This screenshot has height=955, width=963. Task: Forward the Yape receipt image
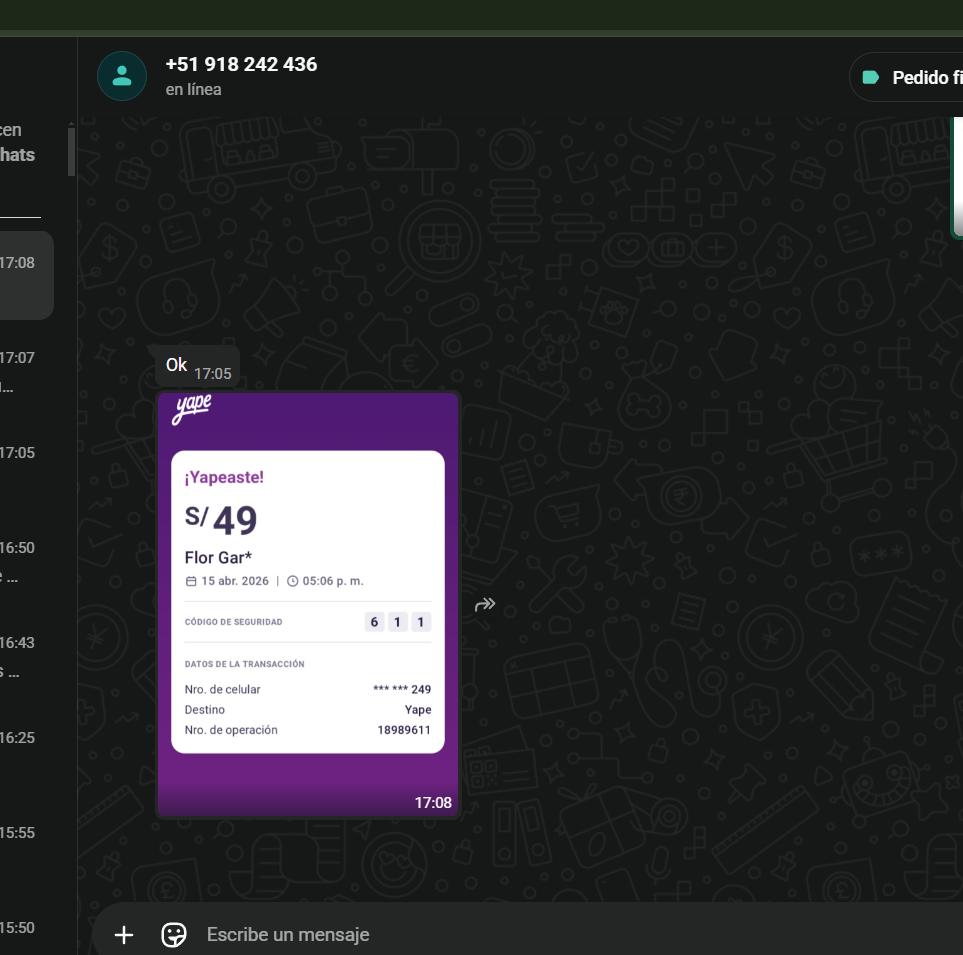tap(485, 604)
